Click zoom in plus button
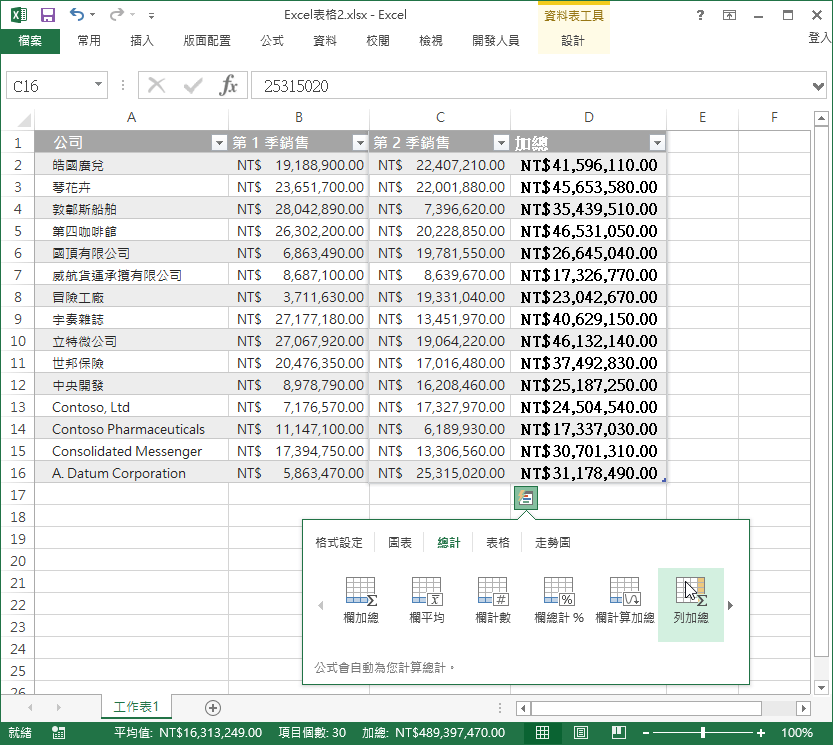Viewport: 833px width, 745px height. (x=761, y=733)
